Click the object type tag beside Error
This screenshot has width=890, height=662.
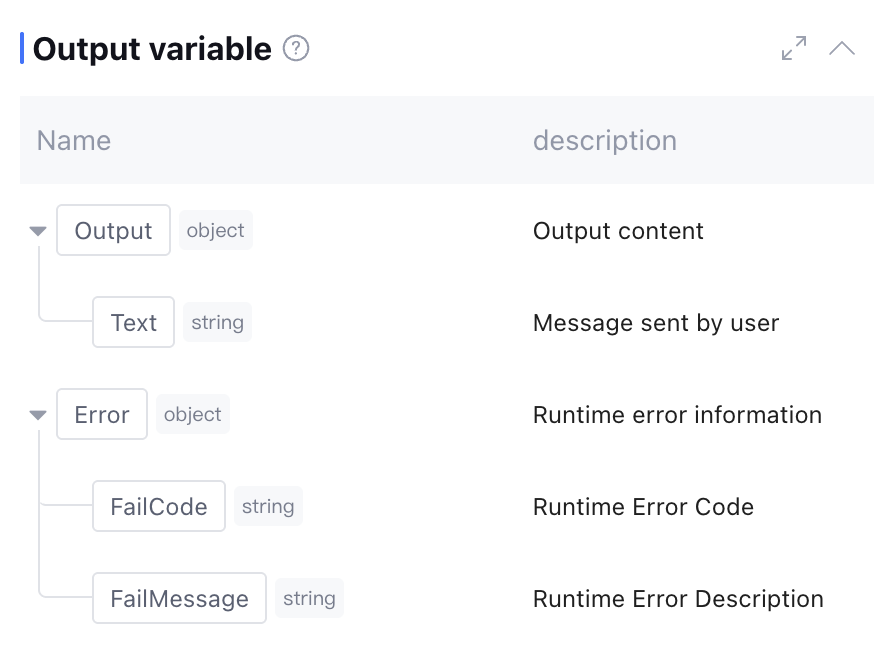coord(193,415)
